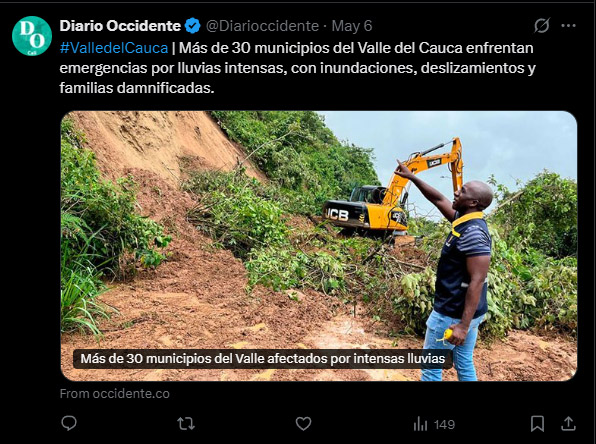This screenshot has width=596, height=444.
Task: Bookmark this post
Action: tap(537, 423)
